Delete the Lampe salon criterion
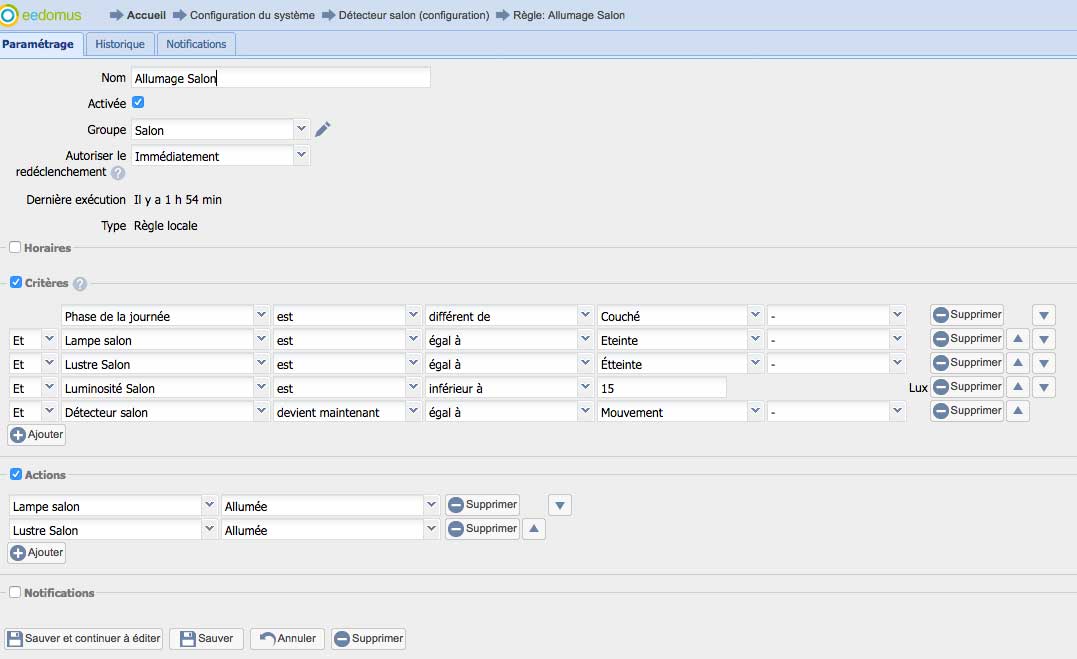 967,339
